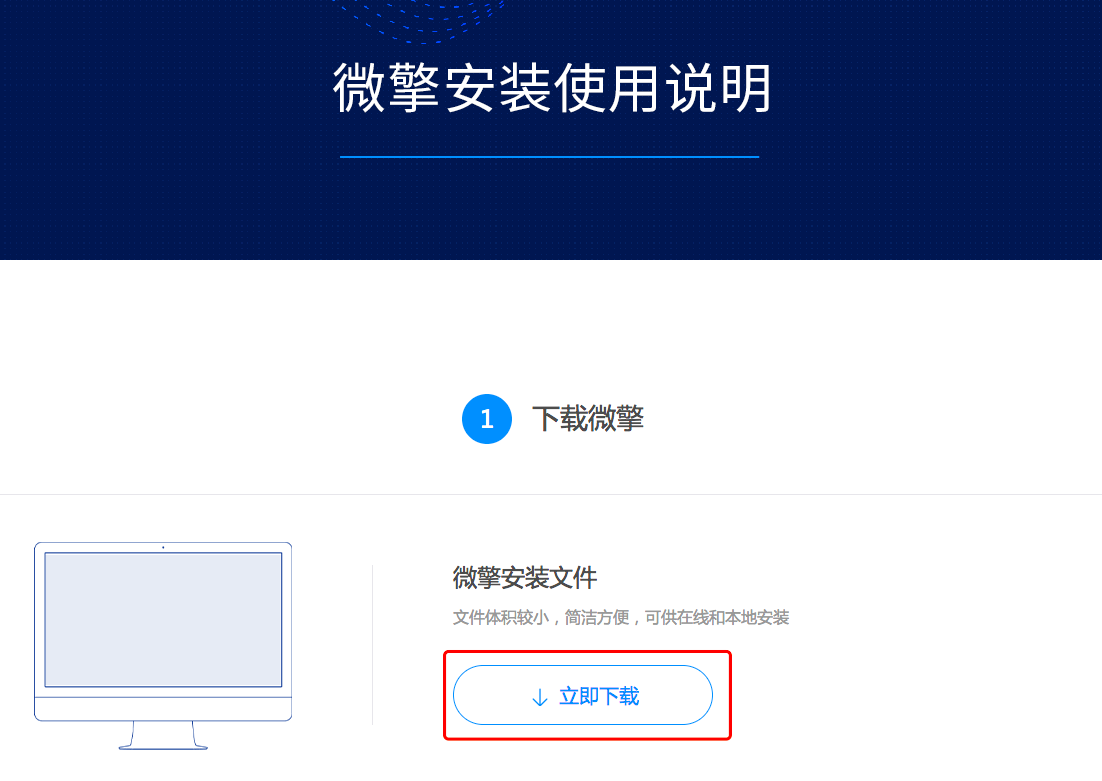Click the dotted arc decoration in banner
This screenshot has width=1102, height=781.
pos(419,20)
